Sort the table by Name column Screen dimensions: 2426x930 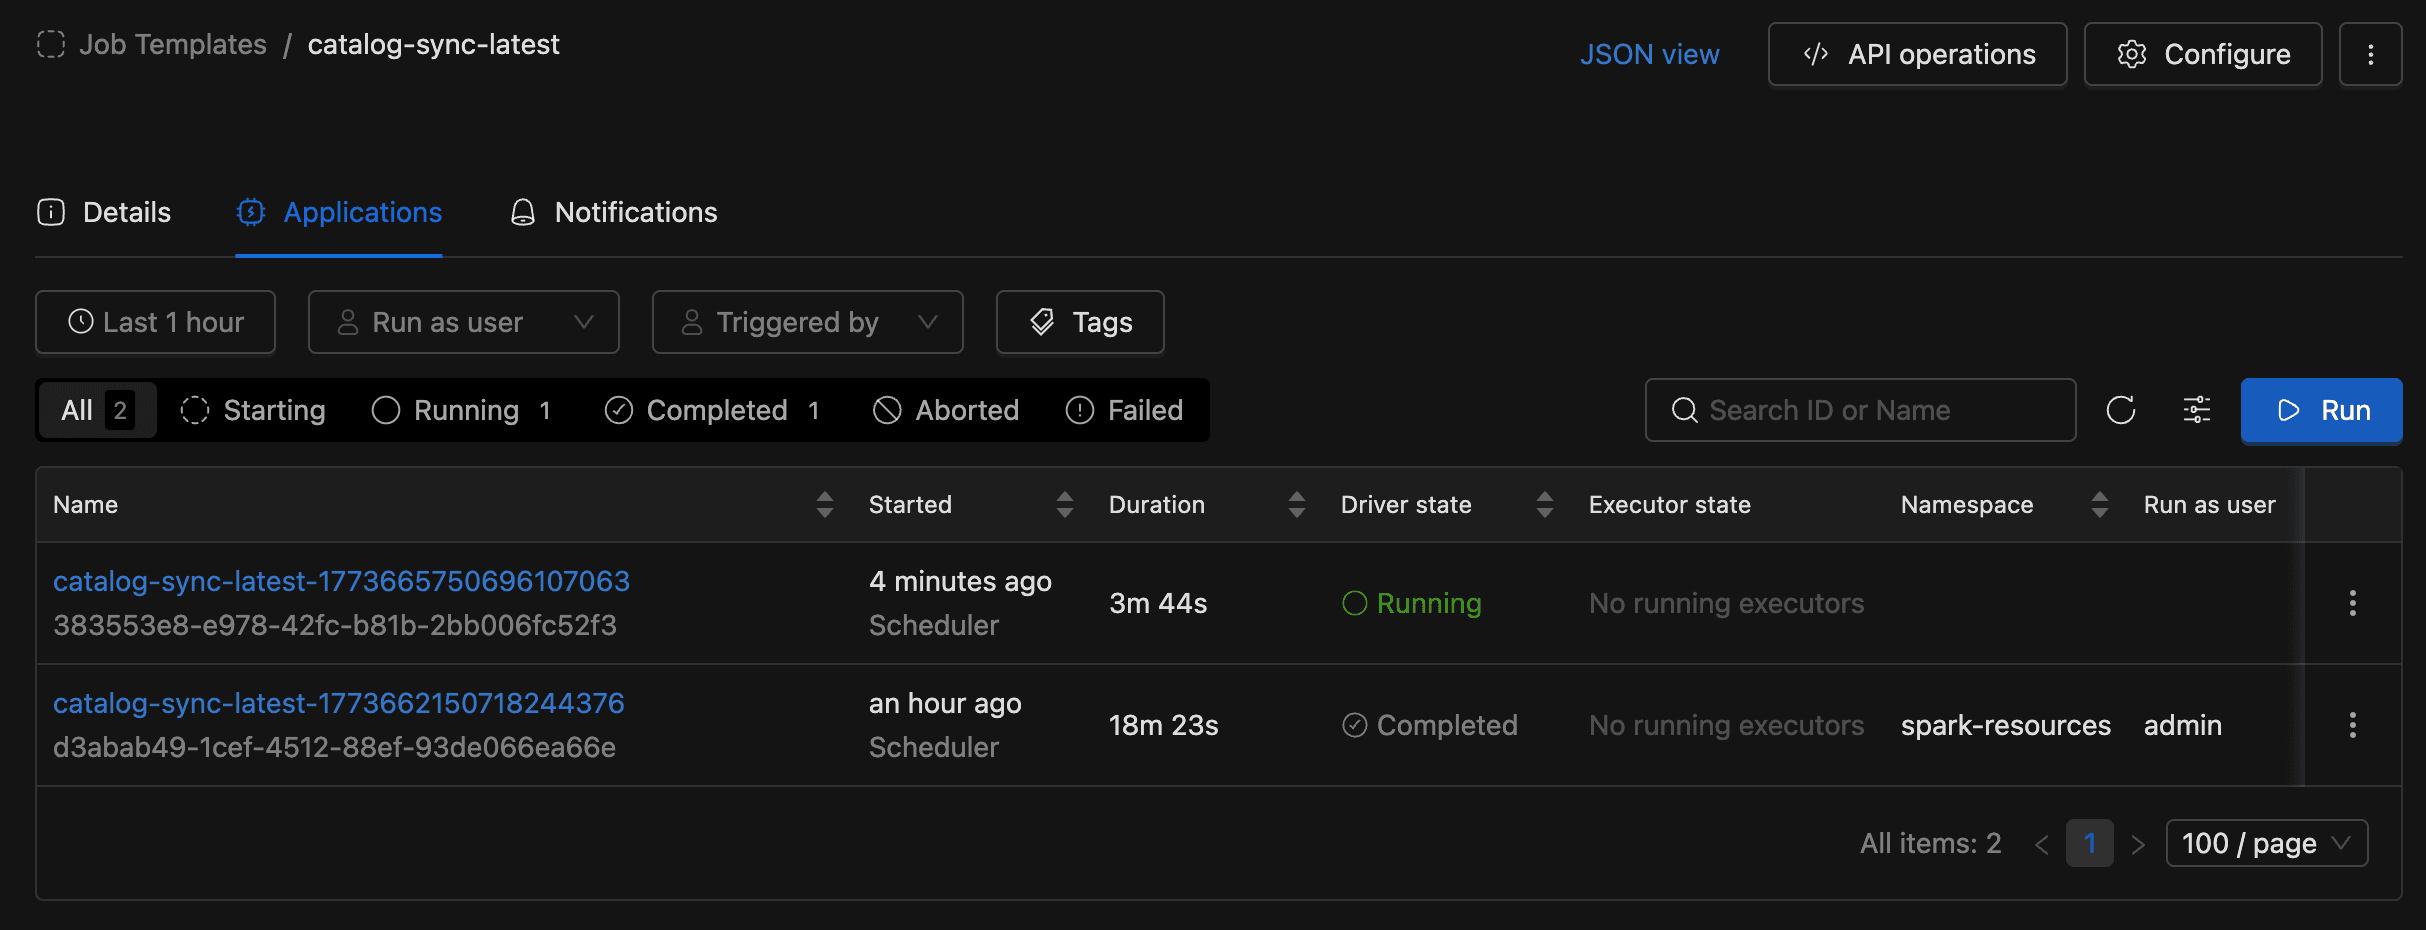824,504
